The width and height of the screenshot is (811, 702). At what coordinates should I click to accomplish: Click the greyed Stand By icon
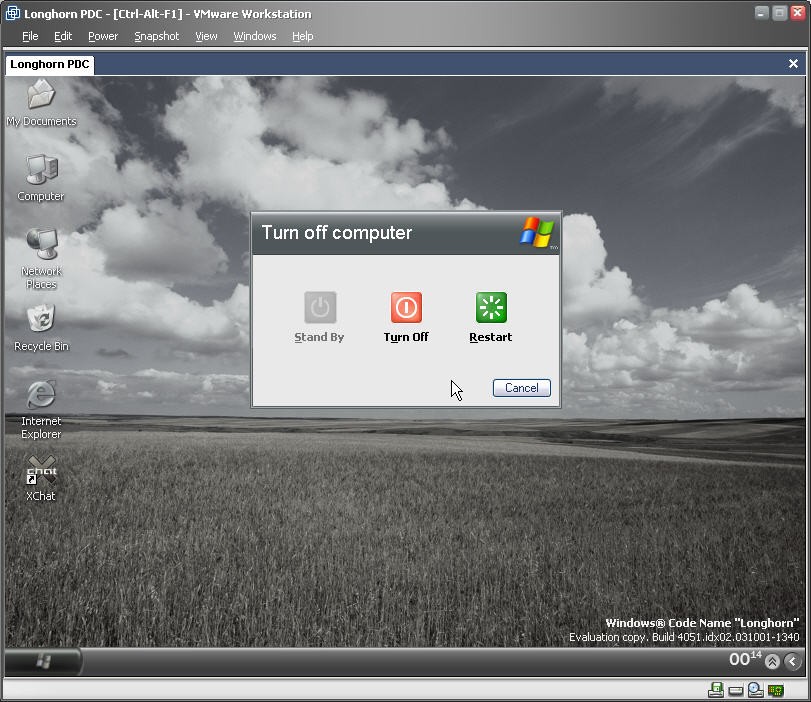(320, 308)
